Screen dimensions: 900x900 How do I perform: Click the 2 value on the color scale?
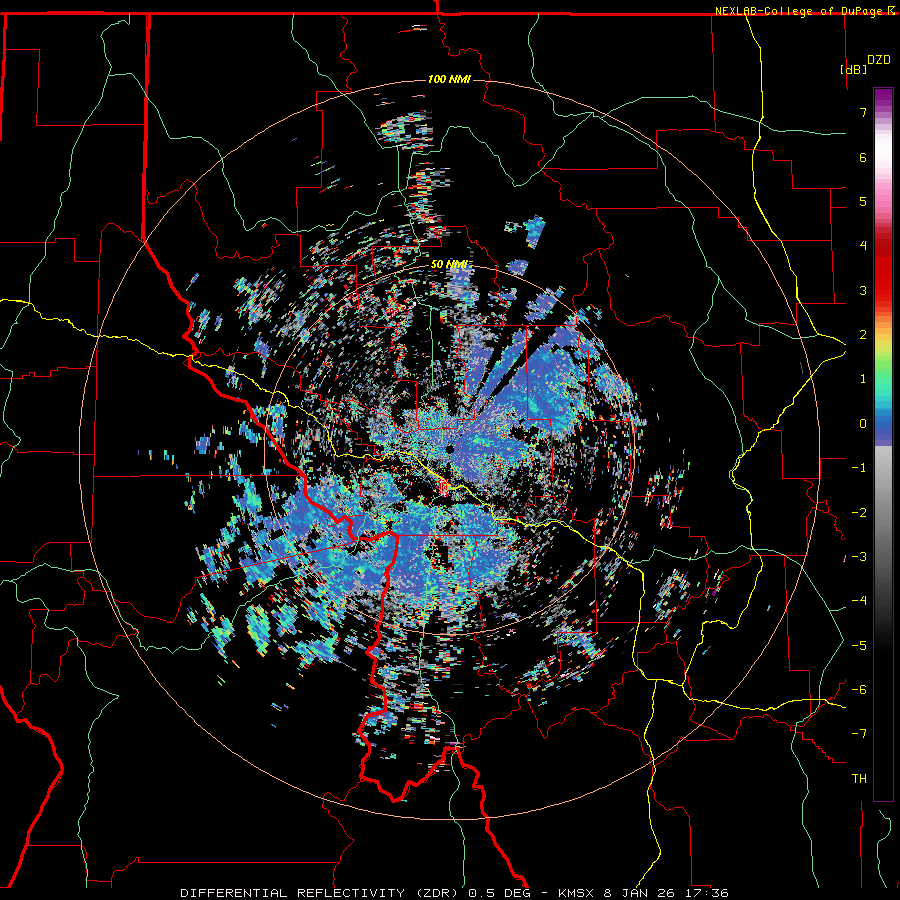[x=863, y=335]
